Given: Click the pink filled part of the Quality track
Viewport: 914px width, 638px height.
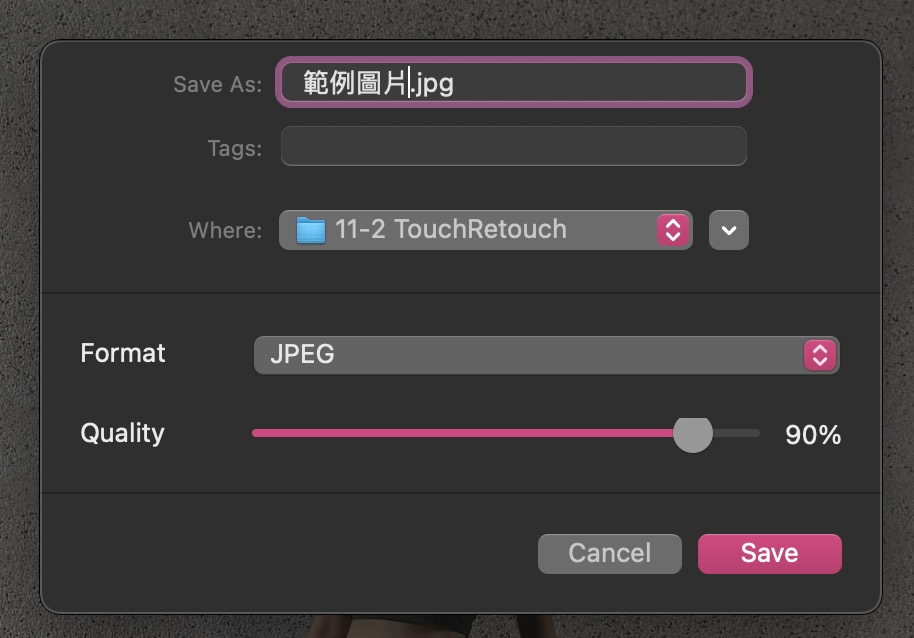Looking at the screenshot, I should pos(462,433).
